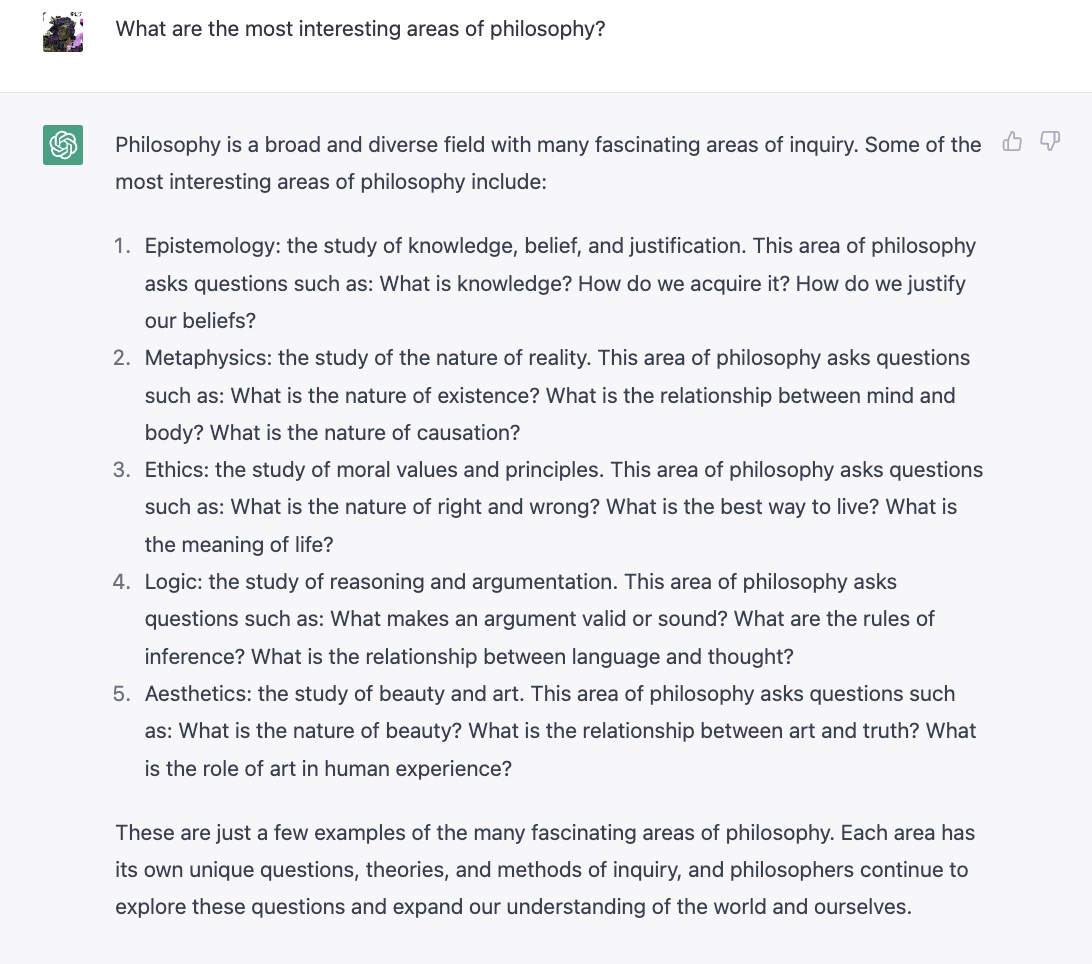Screen dimensions: 1092x964
Task: Click the user's question about philosophy areas
Action: 360,28
